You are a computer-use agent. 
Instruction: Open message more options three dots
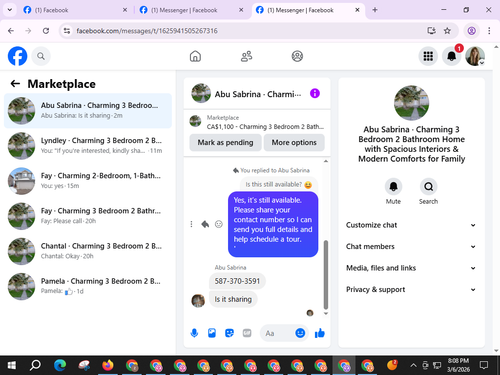pyautogui.click(x=191, y=224)
